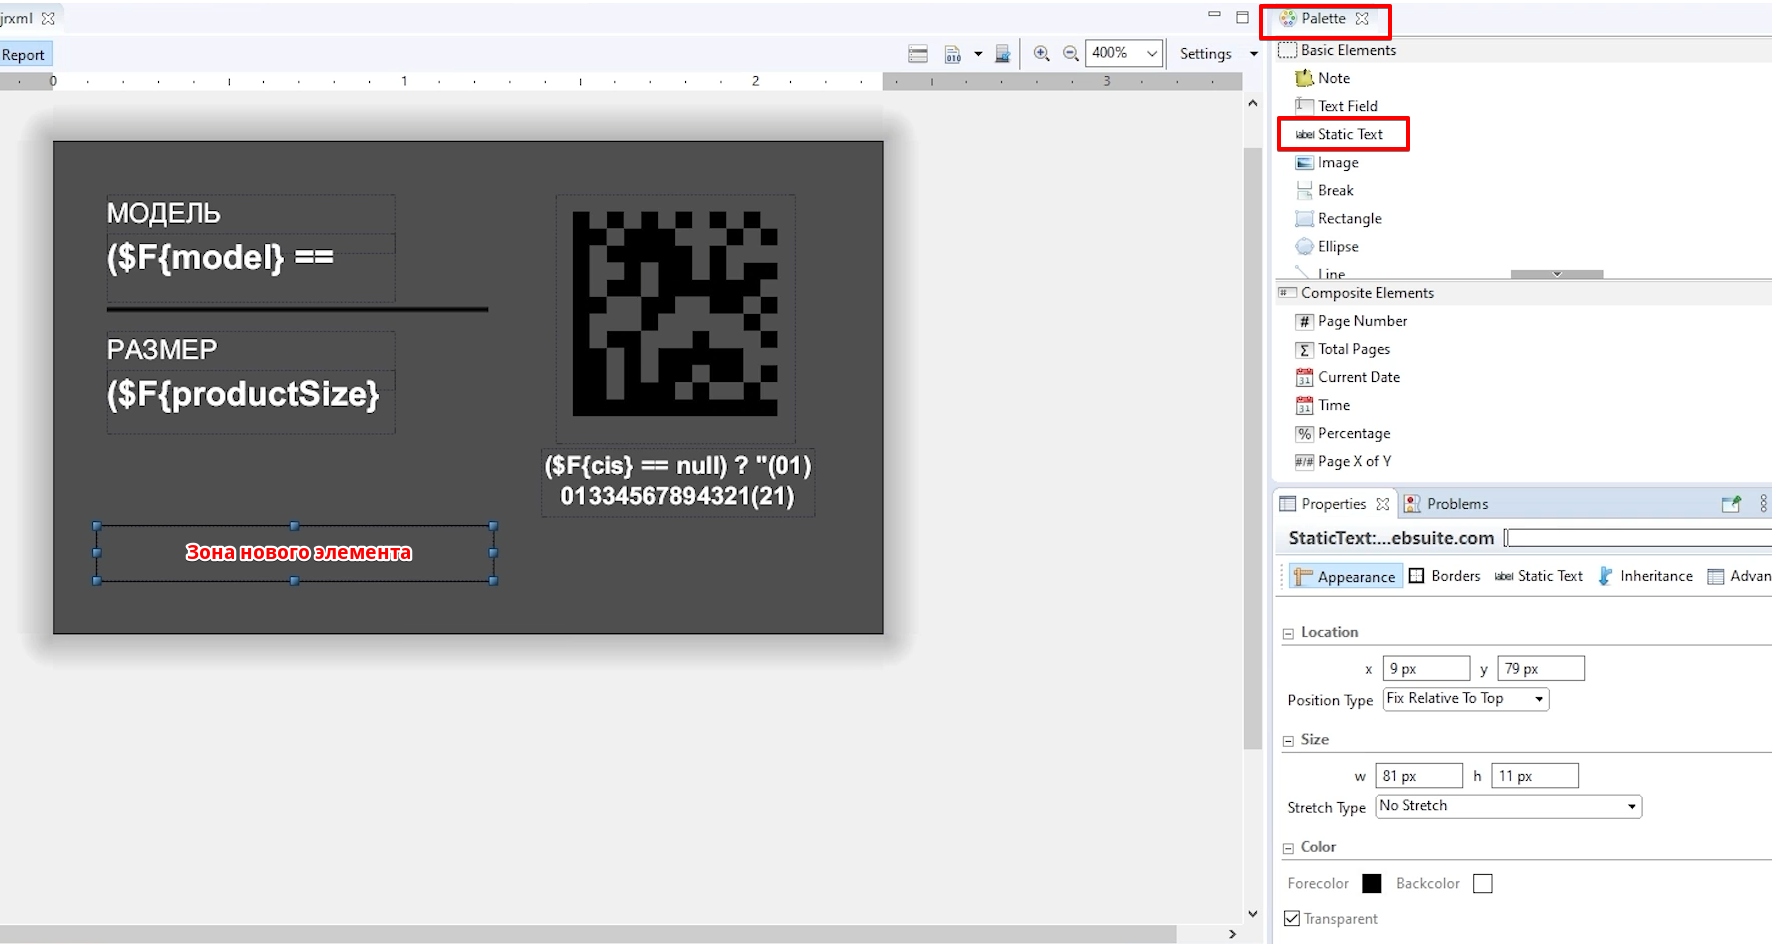Select the МОДЕЛЬ label on canvas
The image size is (1772, 944).
164,213
